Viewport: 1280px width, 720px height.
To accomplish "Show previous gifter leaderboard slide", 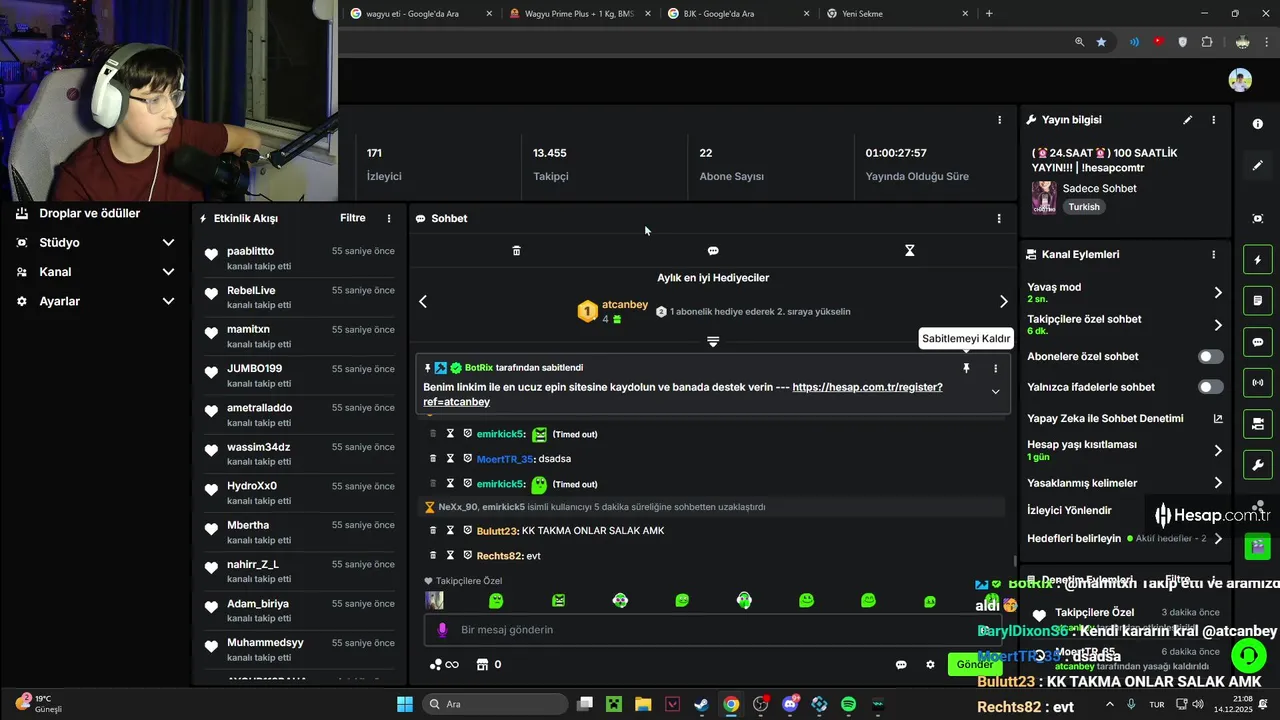I will click(423, 302).
